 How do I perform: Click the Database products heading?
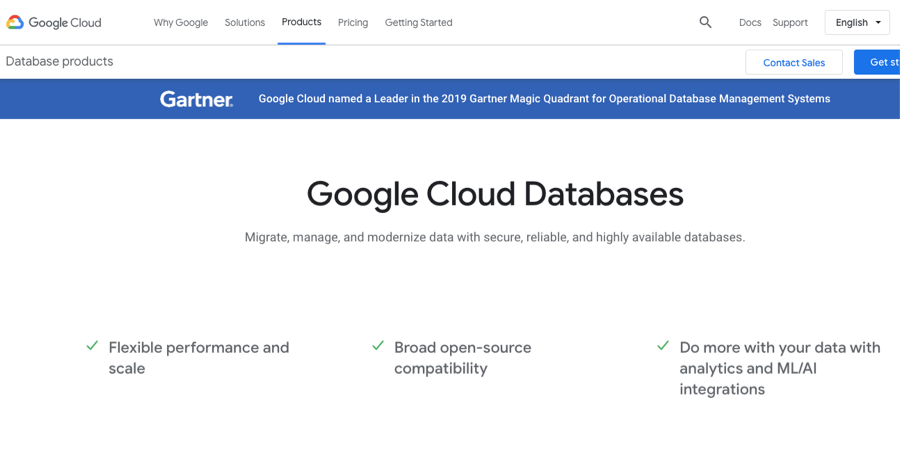60,61
